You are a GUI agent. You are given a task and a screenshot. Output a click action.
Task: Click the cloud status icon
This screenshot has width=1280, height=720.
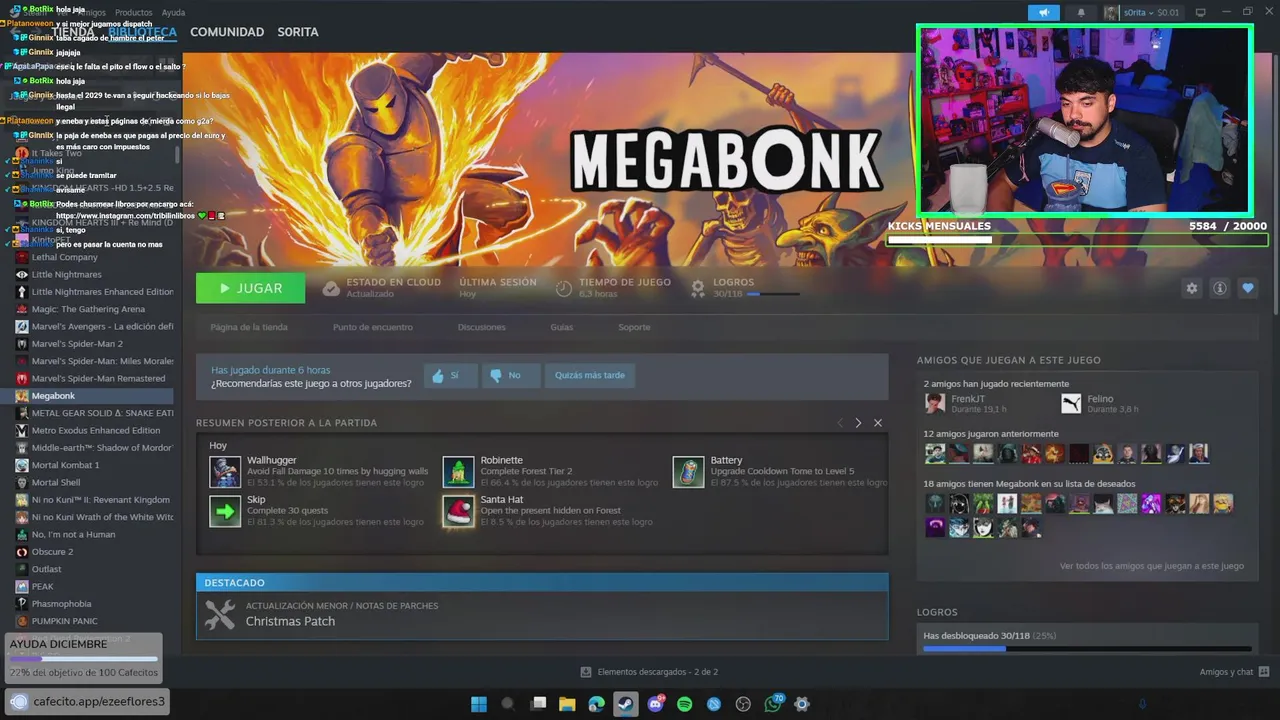point(331,288)
